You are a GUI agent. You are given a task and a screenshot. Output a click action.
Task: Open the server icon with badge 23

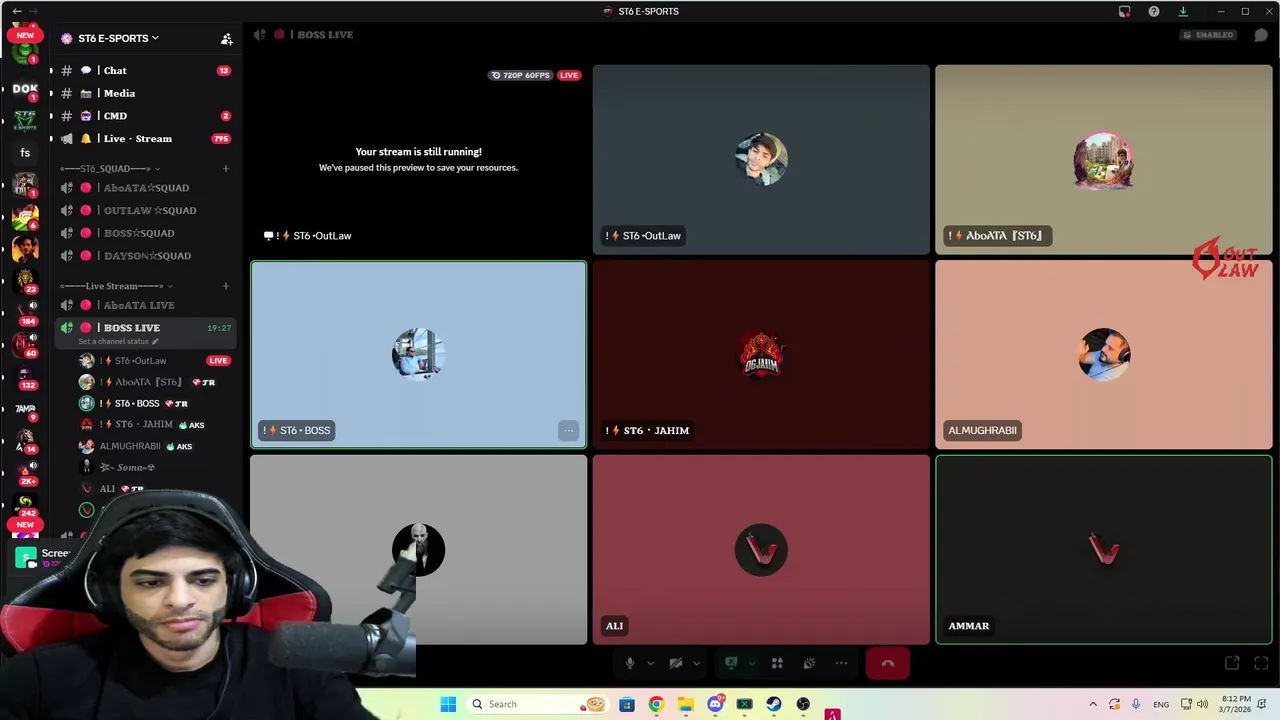25,280
